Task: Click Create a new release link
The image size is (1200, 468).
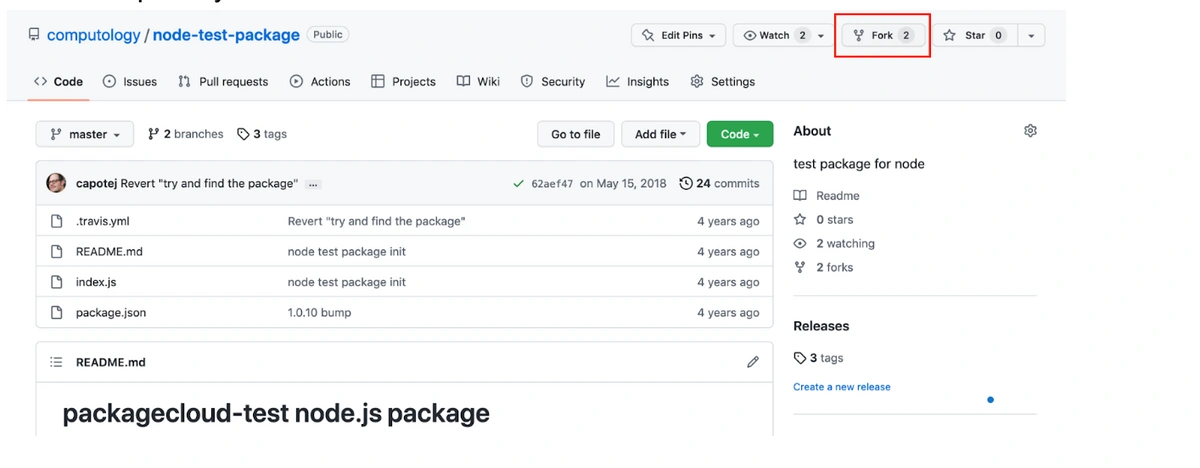Action: point(842,387)
